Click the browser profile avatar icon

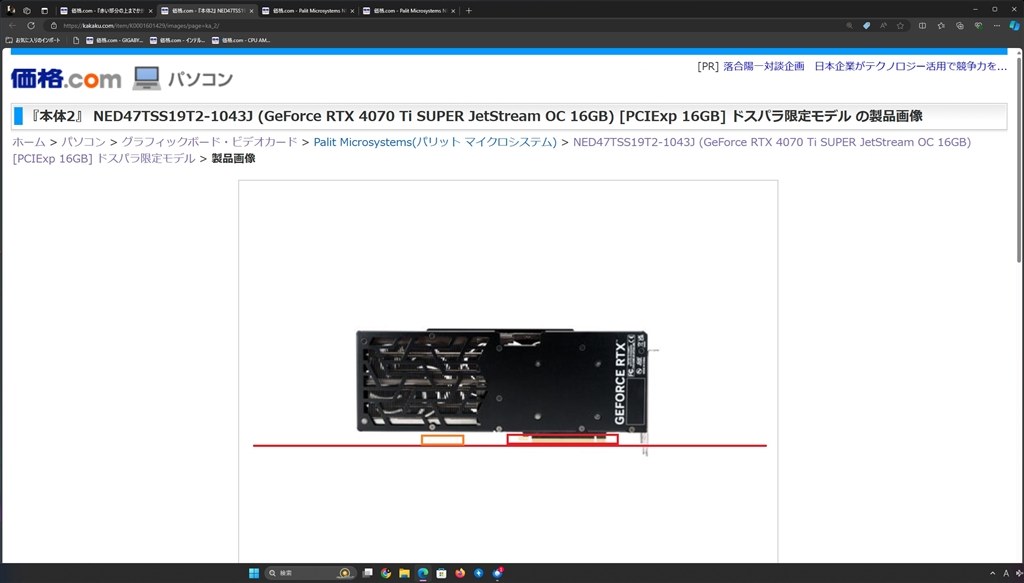(x=10, y=10)
